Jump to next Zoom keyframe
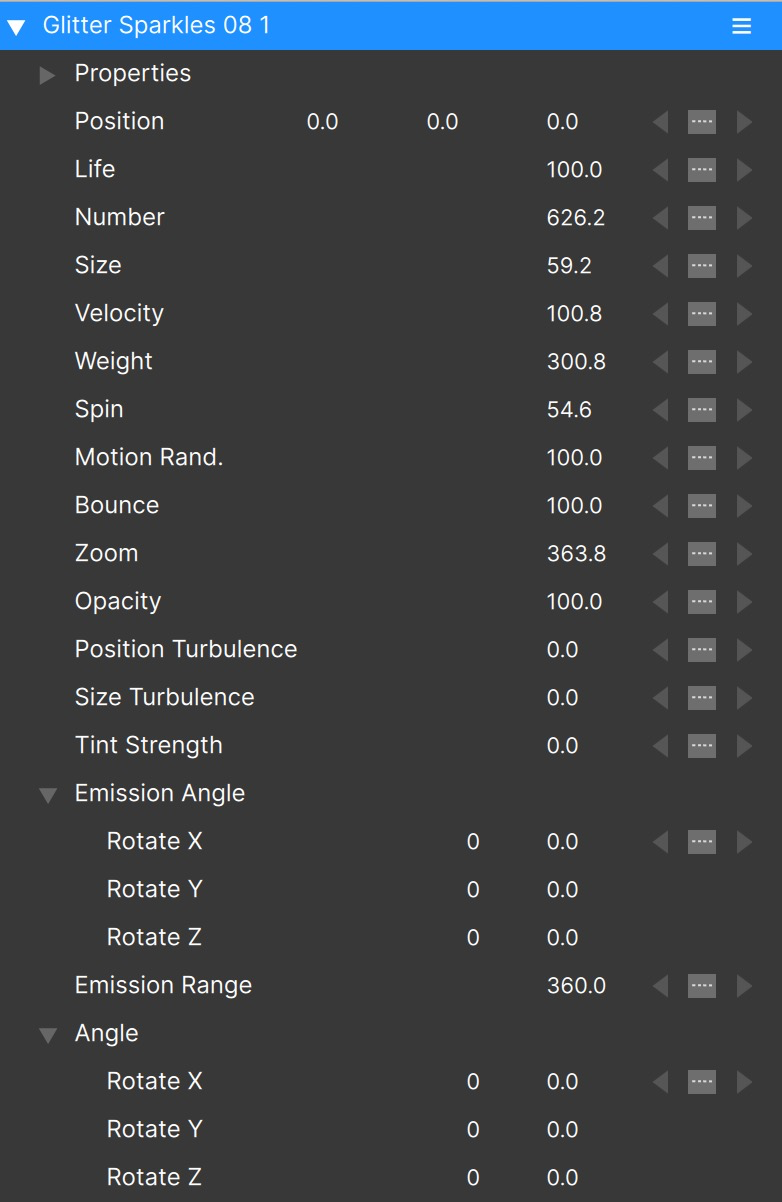This screenshot has width=782, height=1202. click(744, 554)
